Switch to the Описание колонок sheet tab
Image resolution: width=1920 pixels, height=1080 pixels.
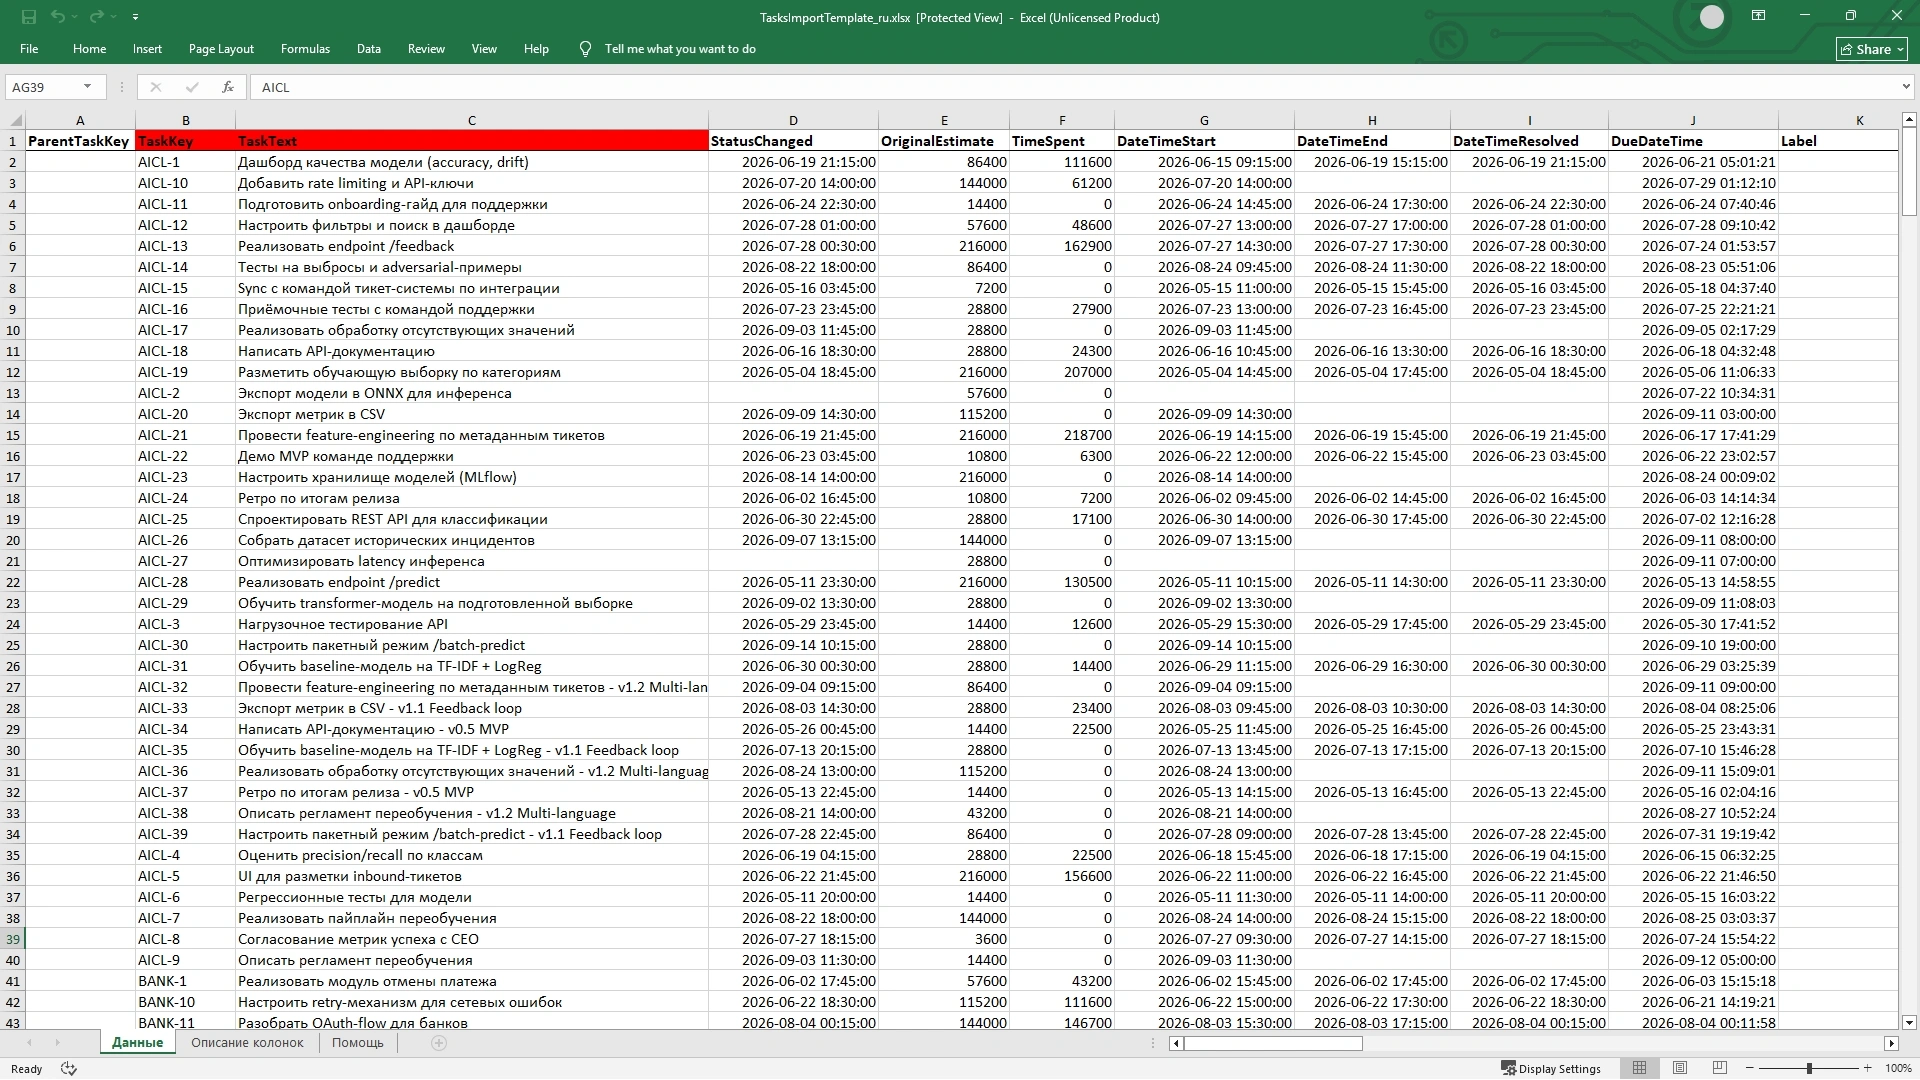coord(247,1042)
